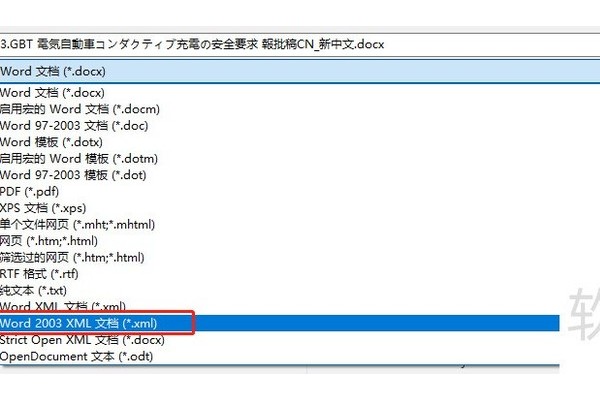Select 网页 (*.htm;*.html) format
The height and width of the screenshot is (400, 600).
tap(280, 241)
